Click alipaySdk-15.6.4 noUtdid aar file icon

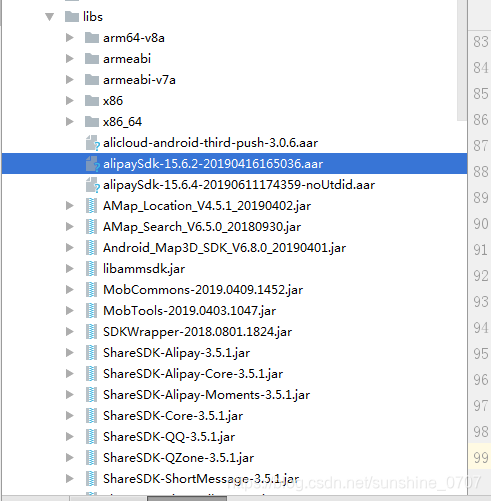click(92, 185)
